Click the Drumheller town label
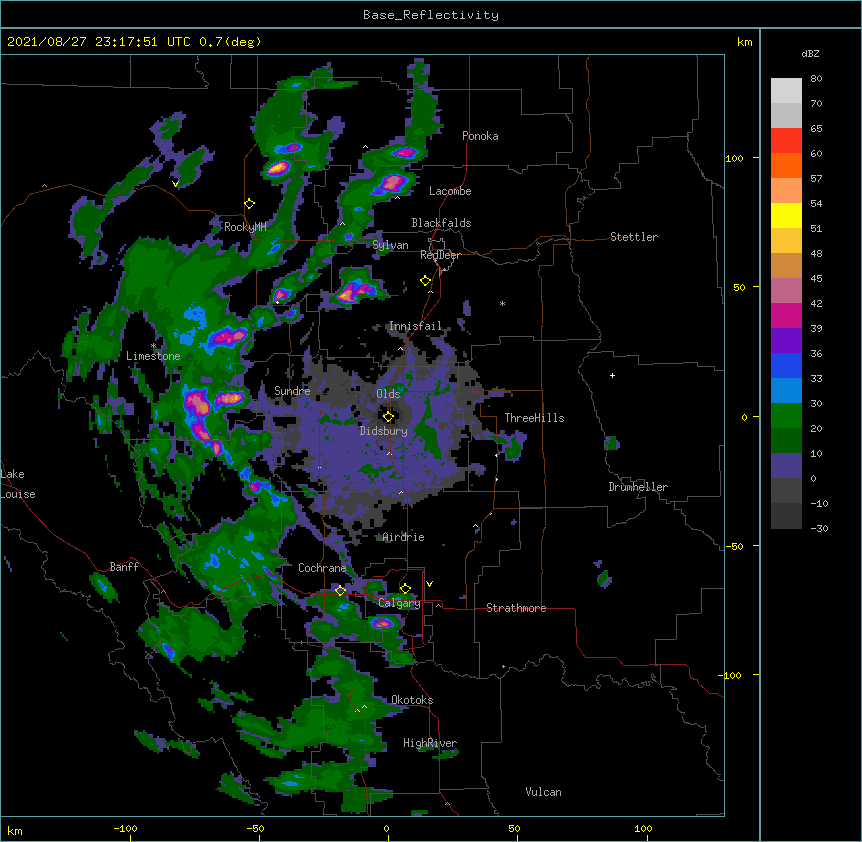 (x=638, y=487)
